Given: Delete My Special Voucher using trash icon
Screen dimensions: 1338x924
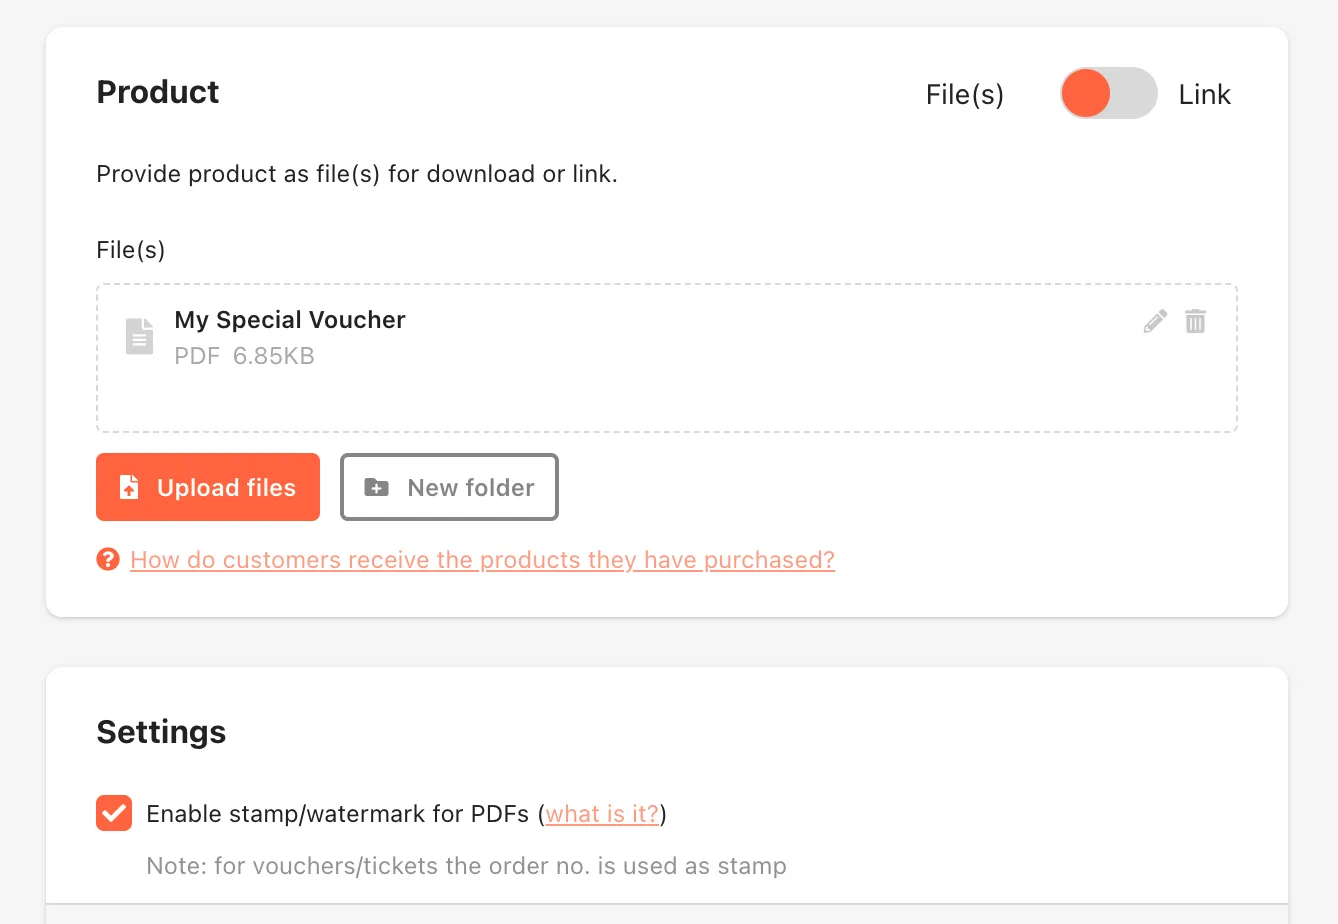Looking at the screenshot, I should click(1195, 321).
